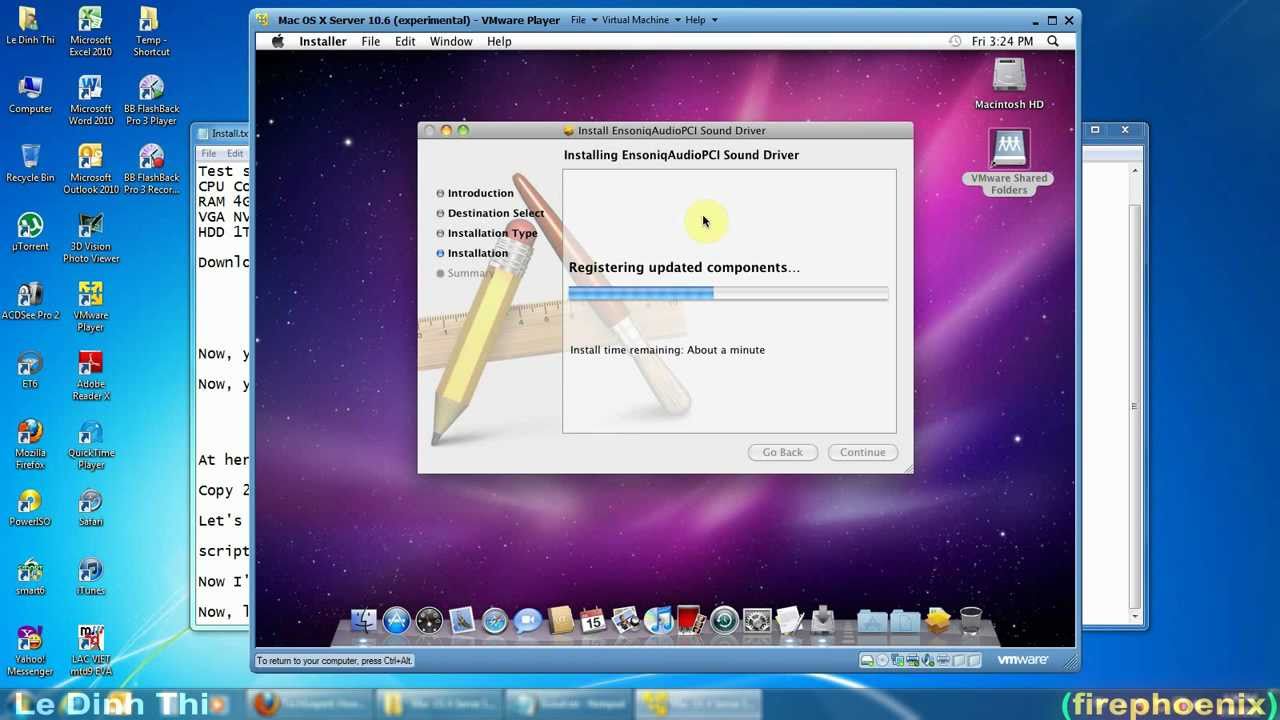Open Notepad File menu in Install.txt window
The width and height of the screenshot is (1280, 720).
tap(208, 153)
